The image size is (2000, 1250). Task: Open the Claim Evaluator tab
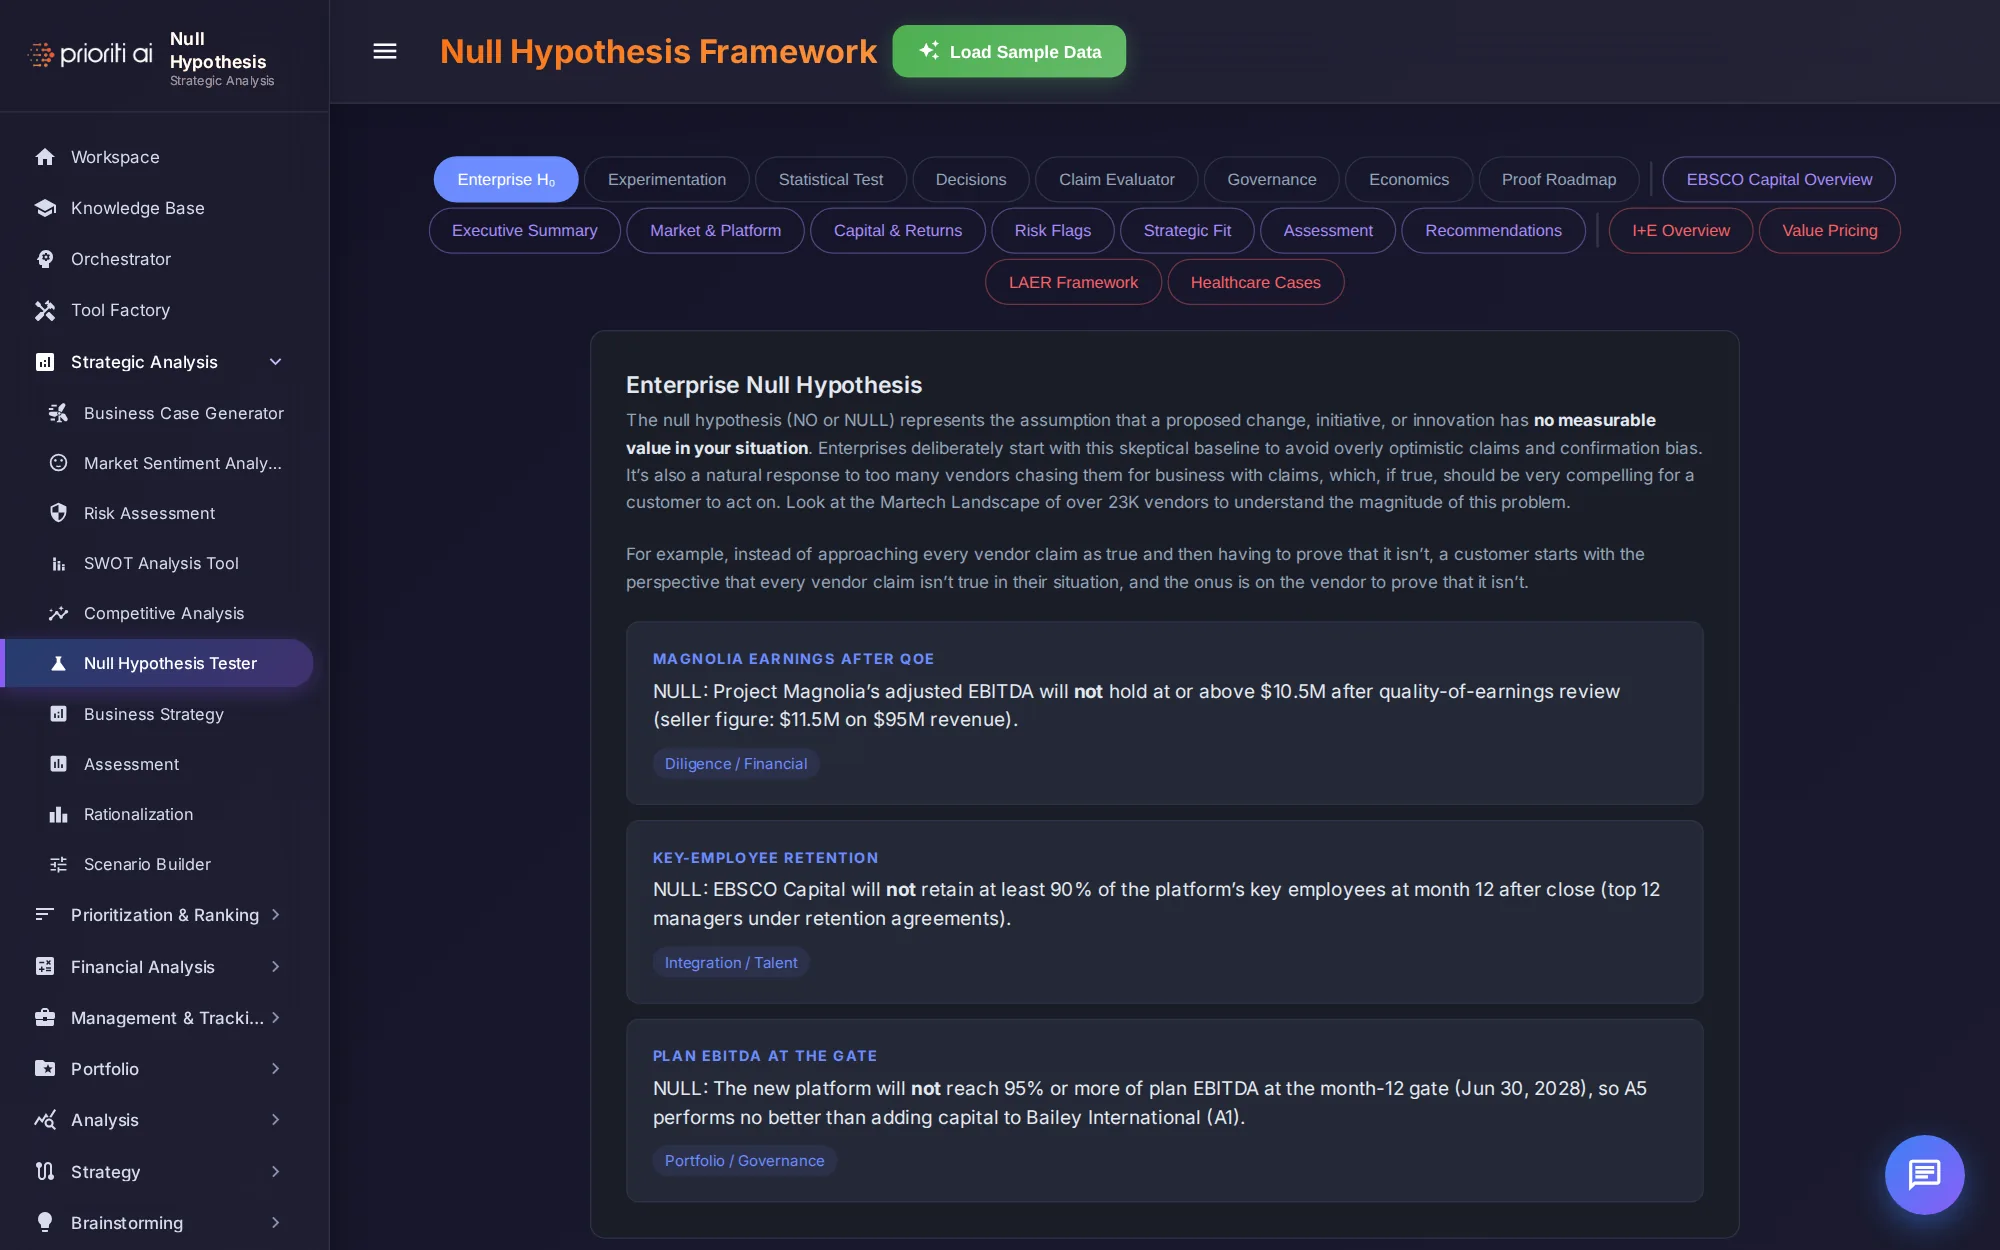pyautogui.click(x=1117, y=180)
